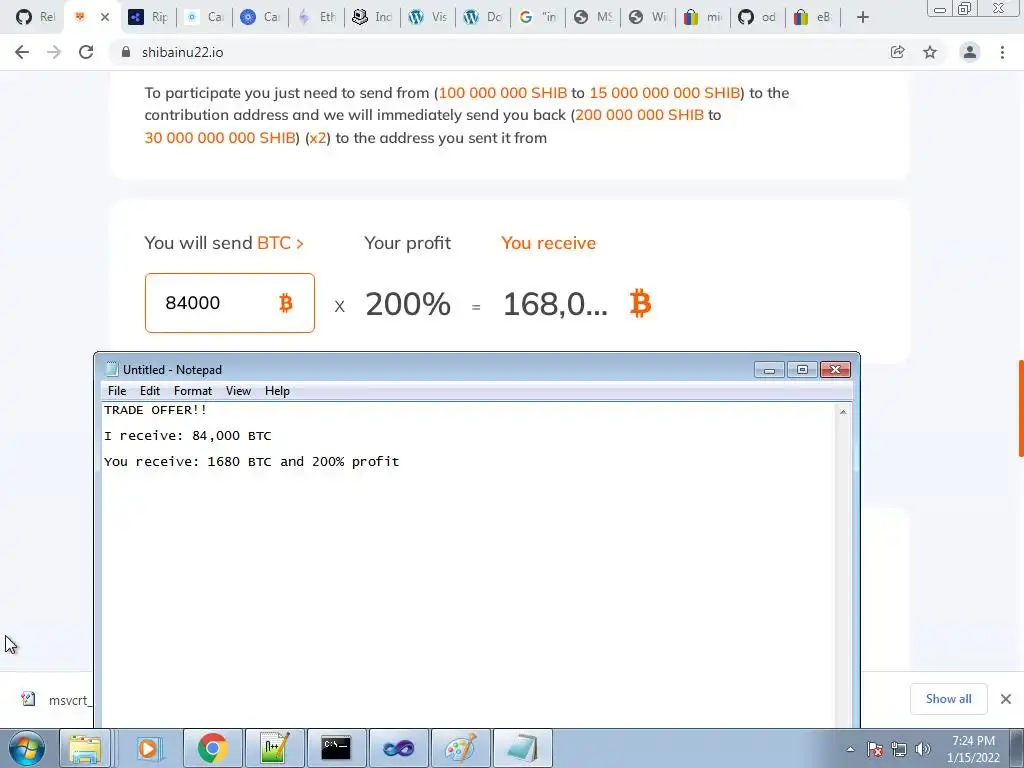Image resolution: width=1024 pixels, height=768 pixels.
Task: Click 'Show all' downloads button
Action: pos(949,699)
